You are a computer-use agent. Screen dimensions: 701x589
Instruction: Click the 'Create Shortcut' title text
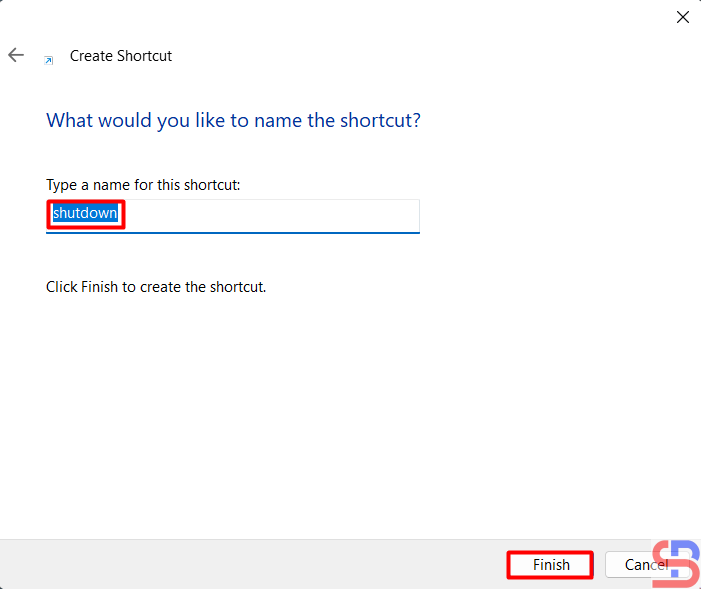tap(121, 56)
